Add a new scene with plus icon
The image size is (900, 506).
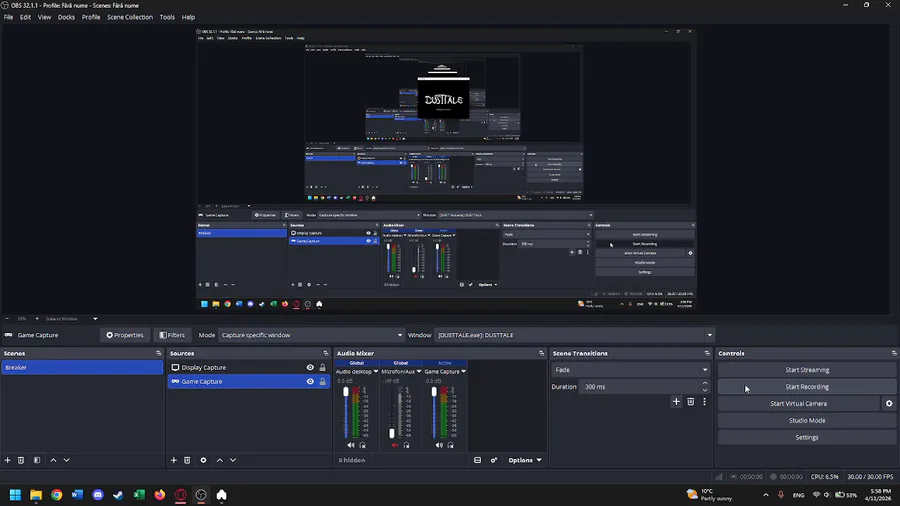pyautogui.click(x=7, y=460)
